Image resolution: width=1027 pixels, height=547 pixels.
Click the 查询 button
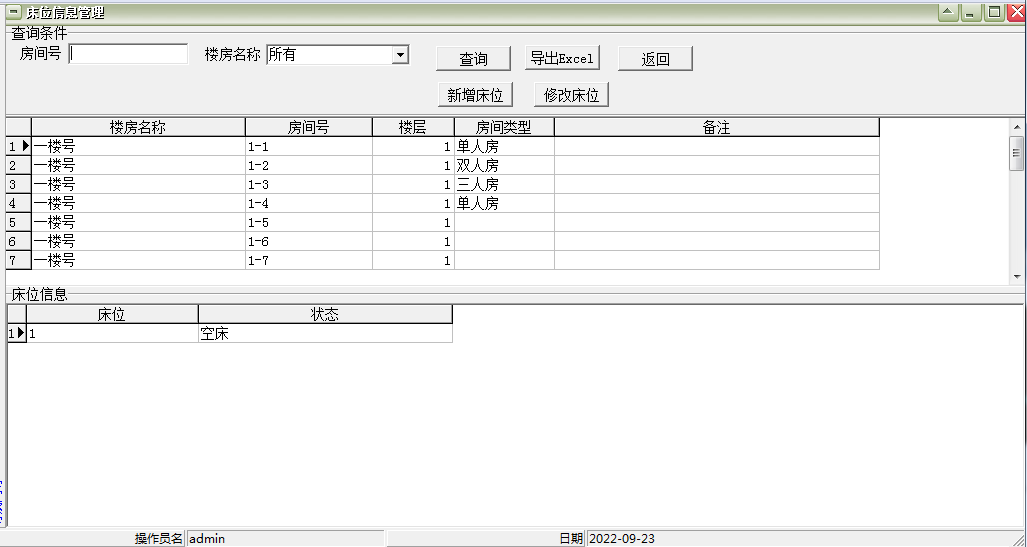[x=474, y=59]
